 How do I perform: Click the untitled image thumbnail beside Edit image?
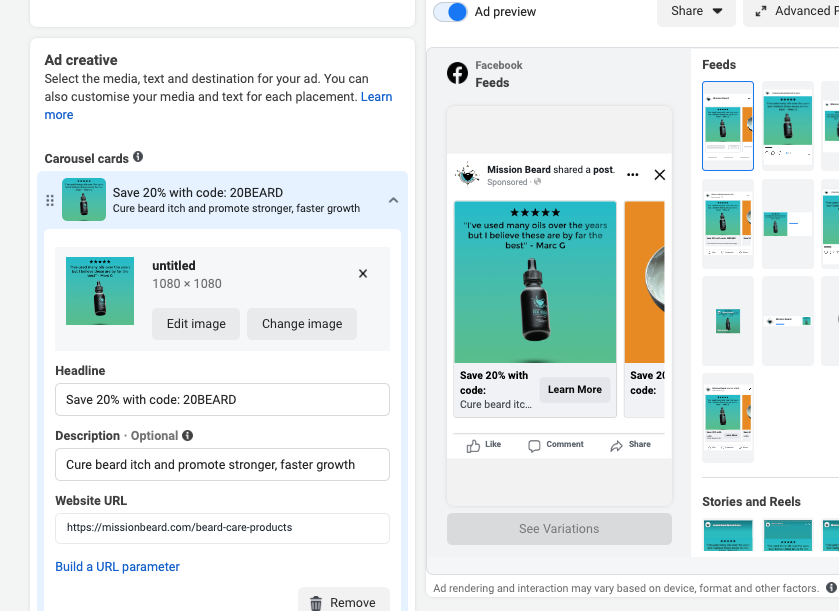100,291
